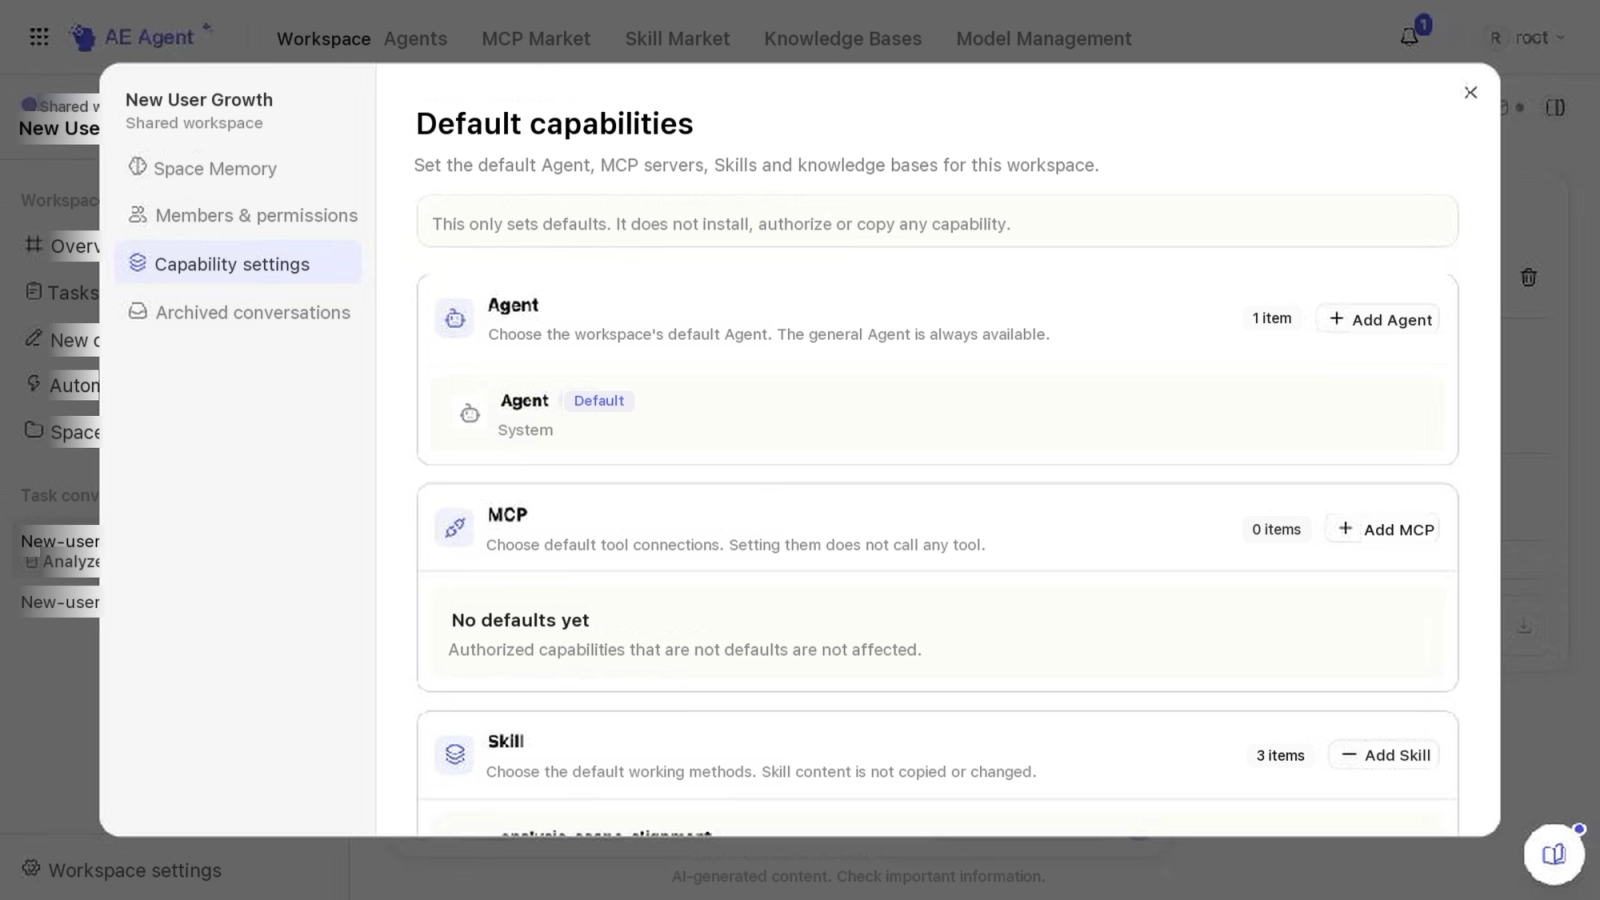Click the Space Memory brain icon
This screenshot has height=900, width=1600.
pos(137,167)
